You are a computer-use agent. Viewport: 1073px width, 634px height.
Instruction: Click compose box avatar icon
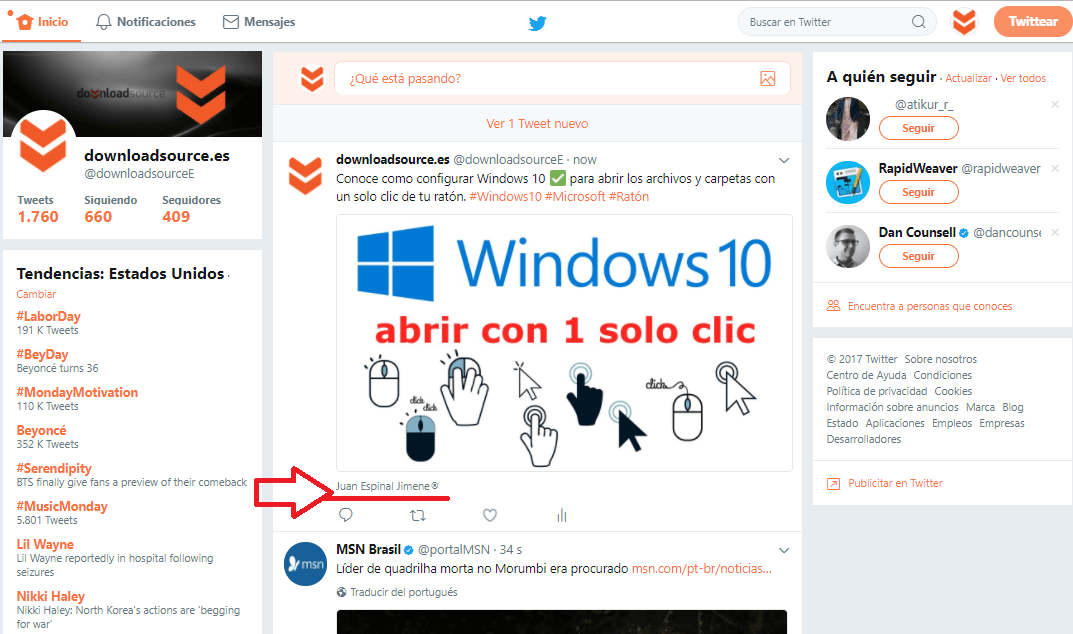312,79
